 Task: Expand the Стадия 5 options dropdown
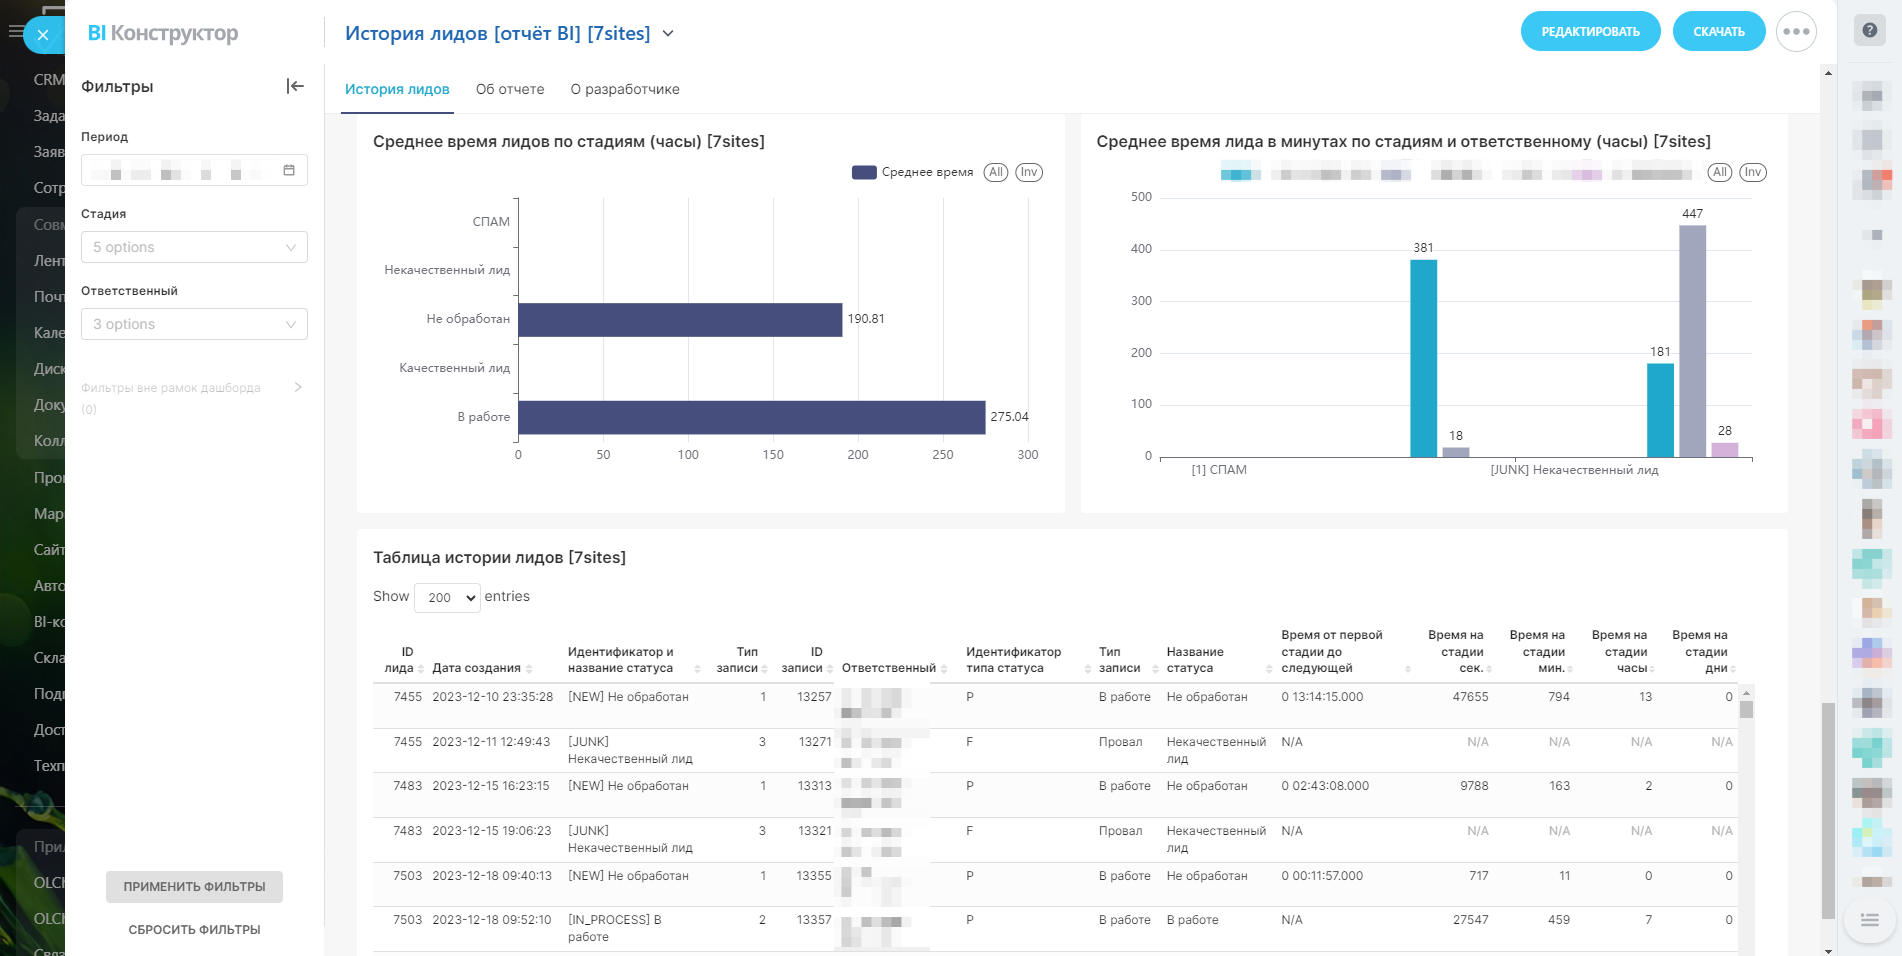194,247
